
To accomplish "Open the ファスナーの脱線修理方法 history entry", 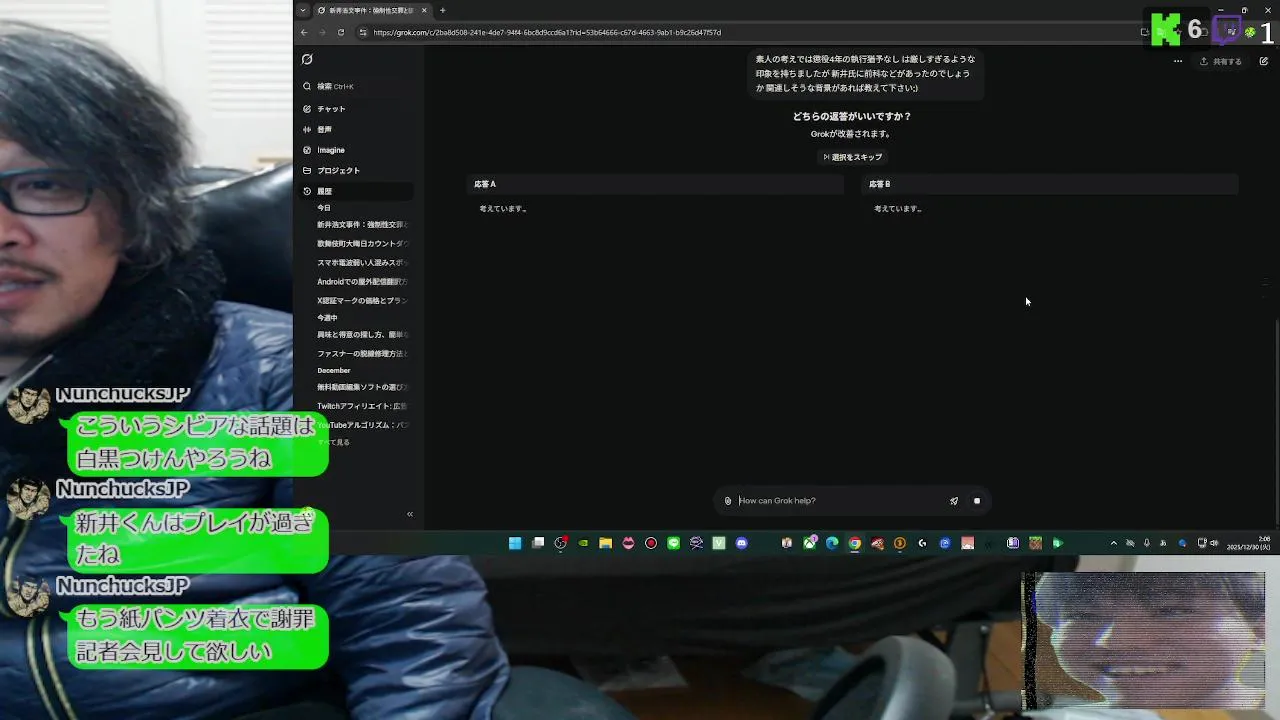I will [x=362, y=354].
